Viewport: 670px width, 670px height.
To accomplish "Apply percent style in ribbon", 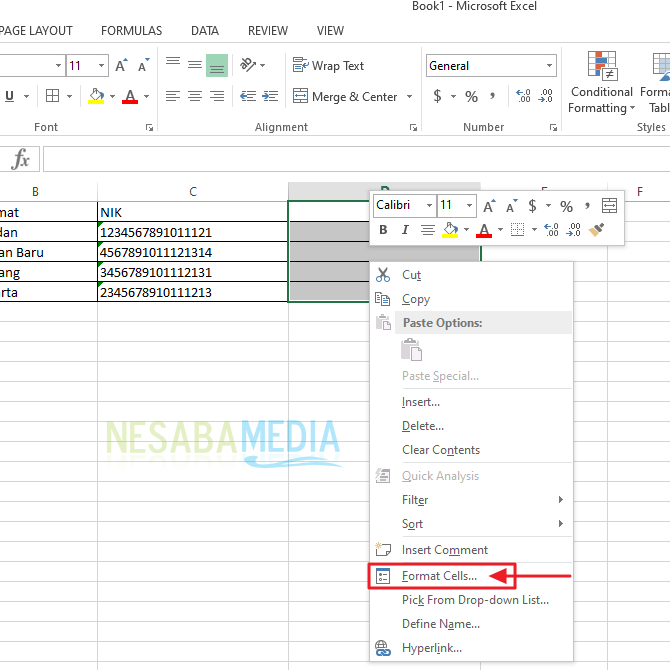I will pos(471,96).
